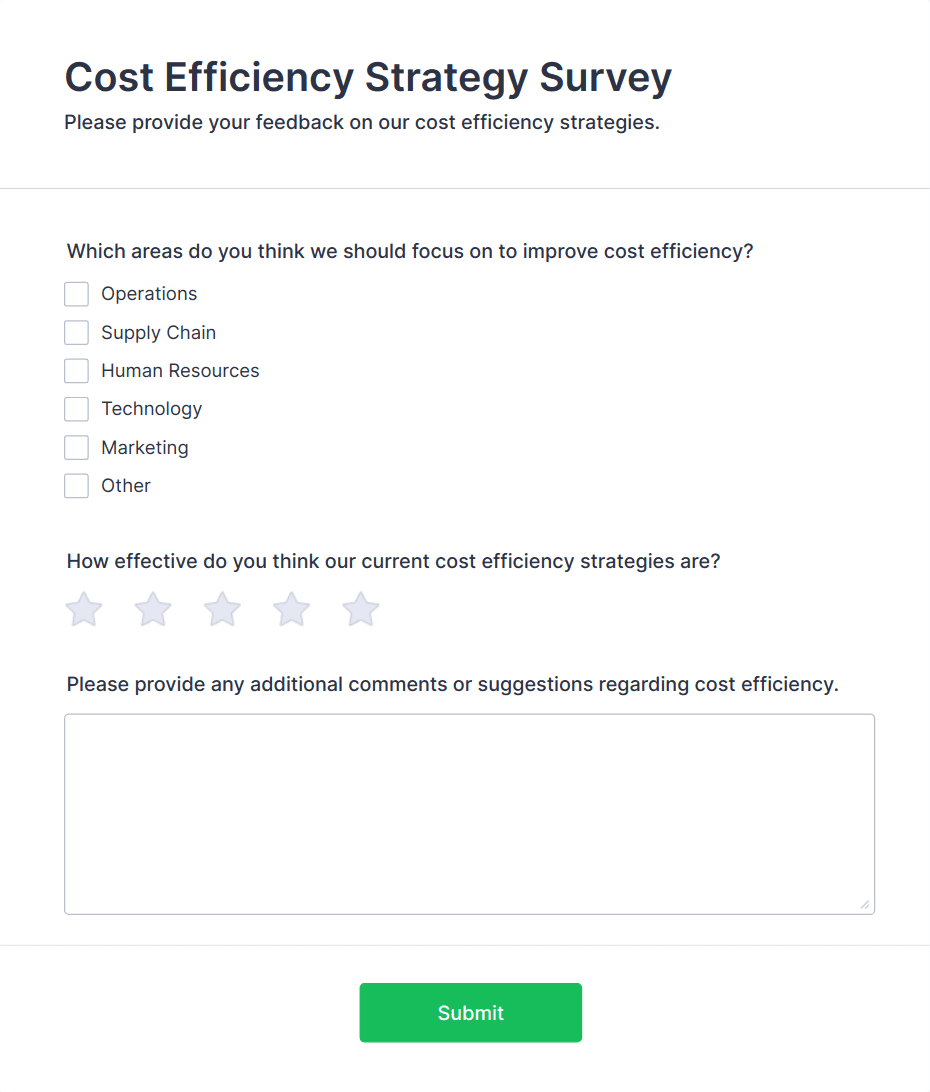Screen dimensions: 930x1092
Task: Click the effectiveness rating question text
Action: click(393, 561)
